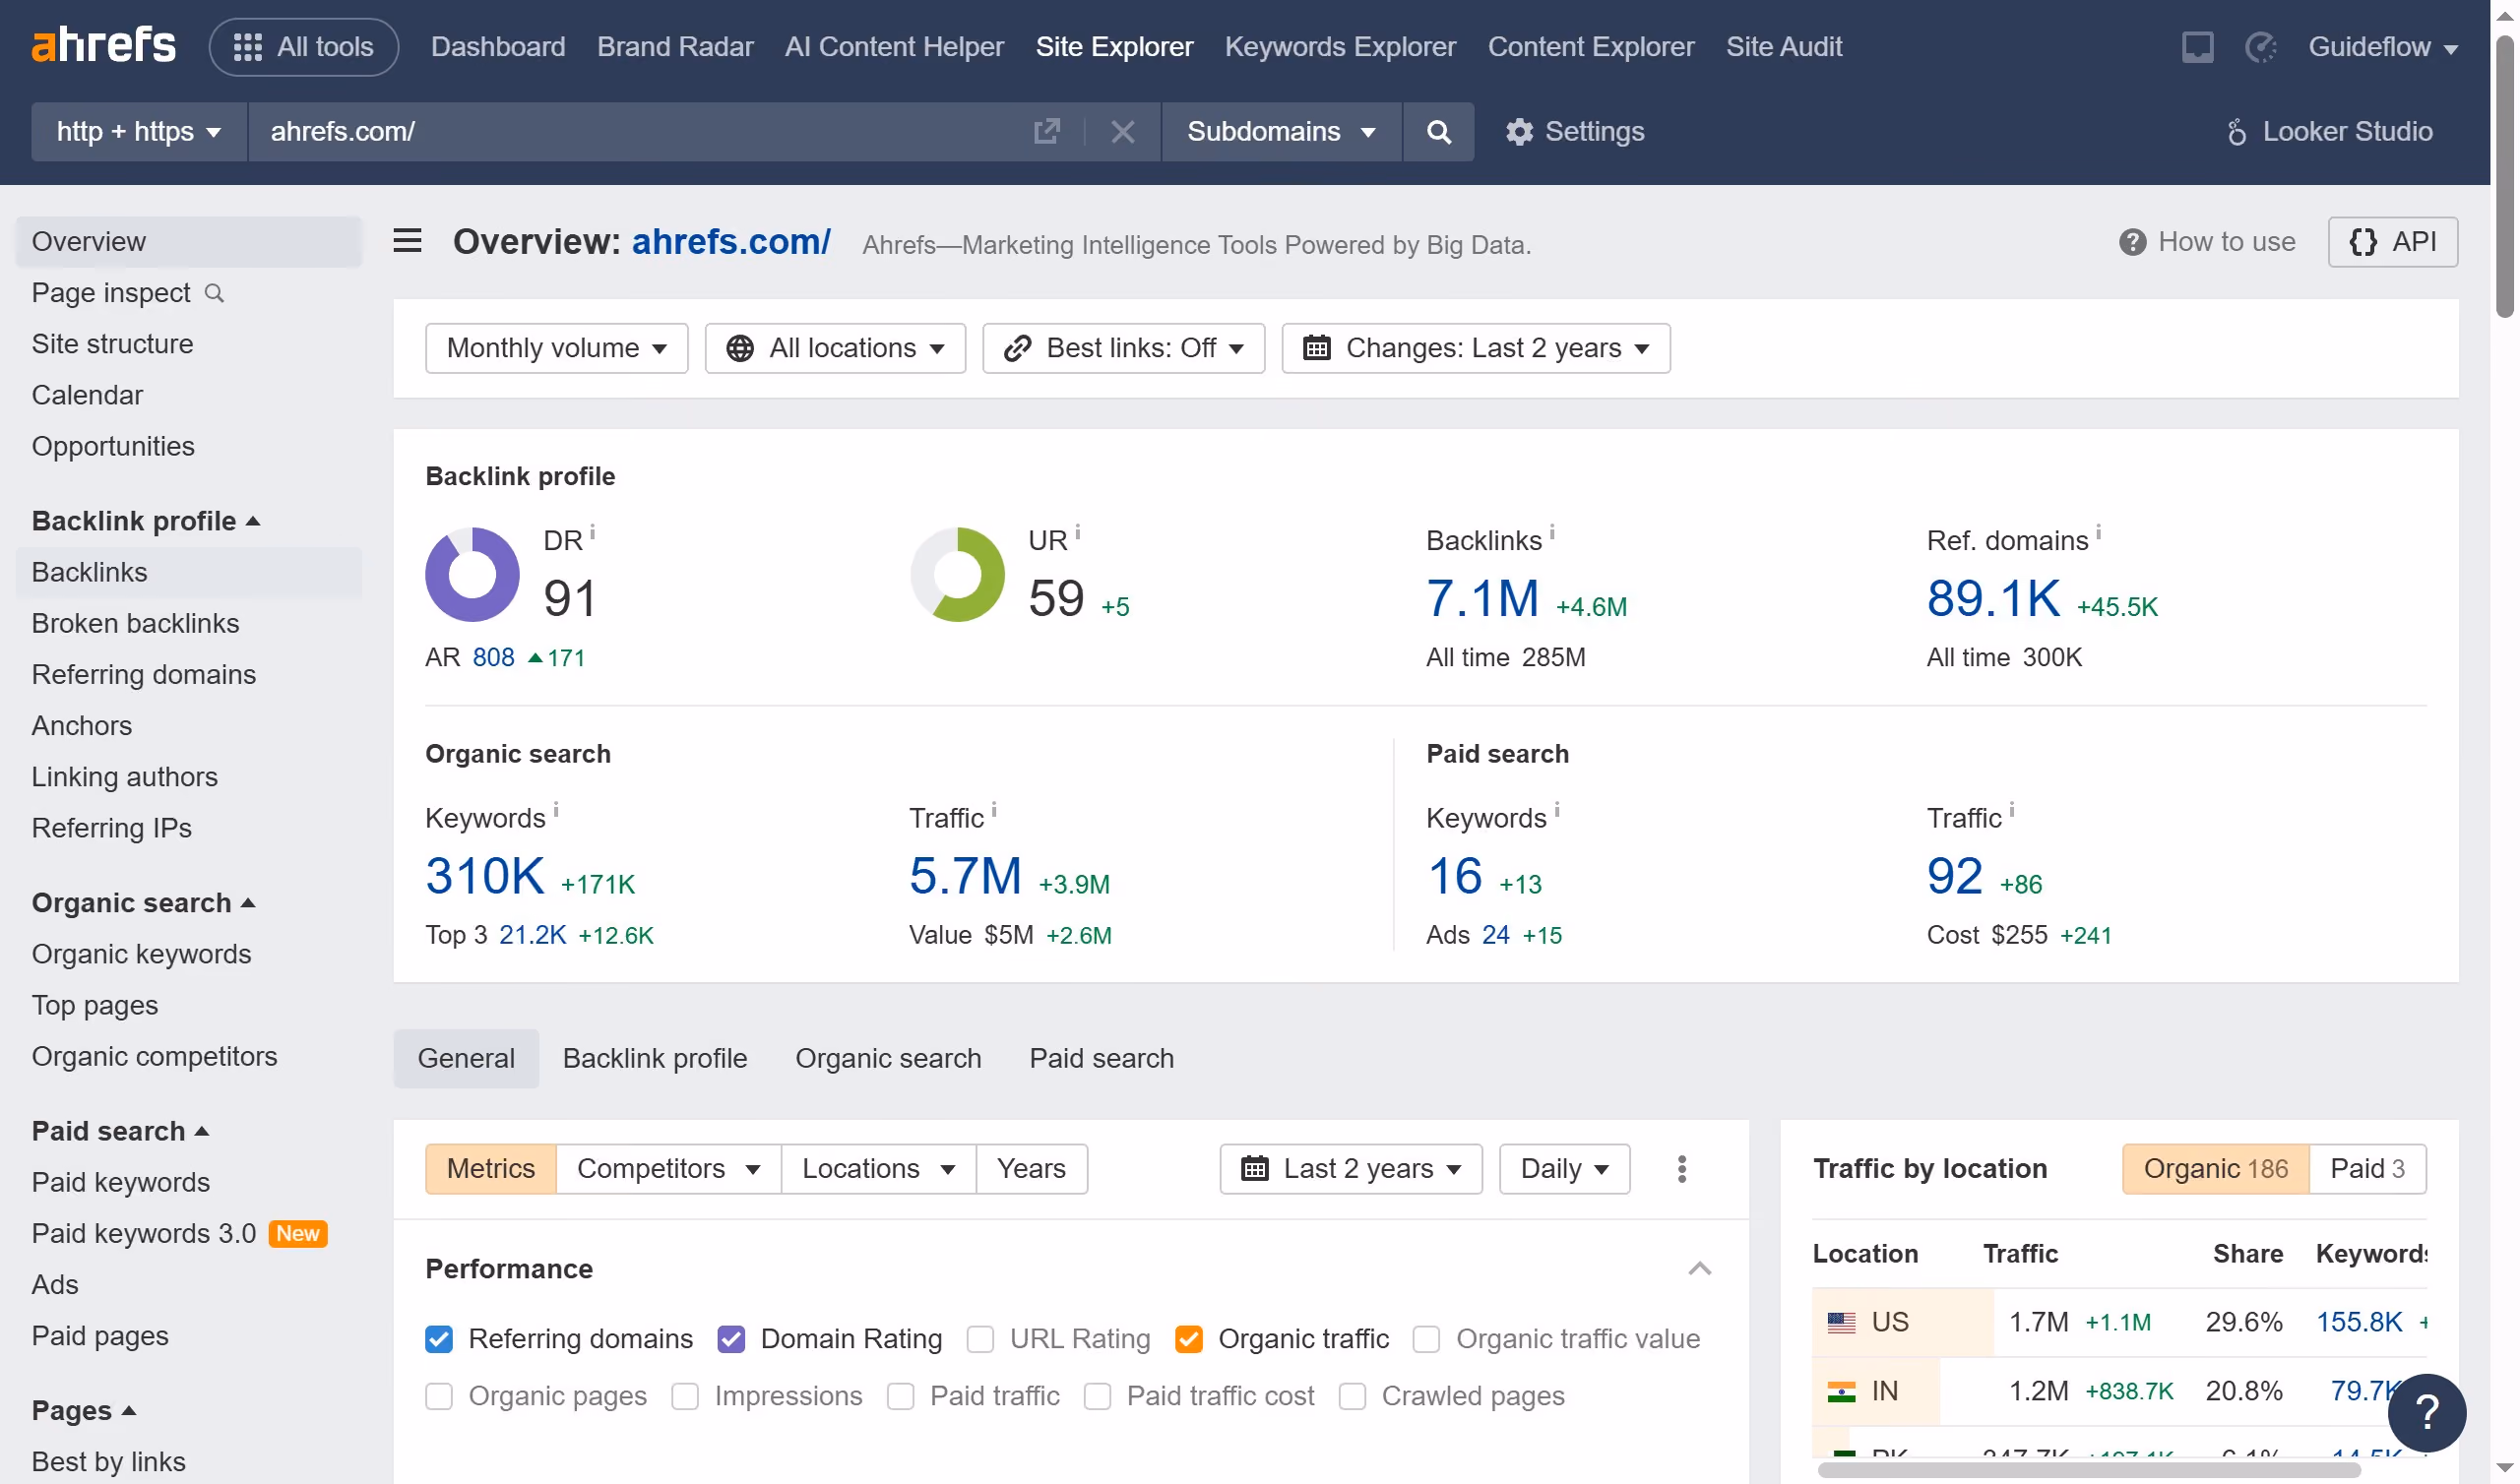The image size is (2520, 1484).
Task: Click Organic Traffic info icon
Action: click(994, 810)
